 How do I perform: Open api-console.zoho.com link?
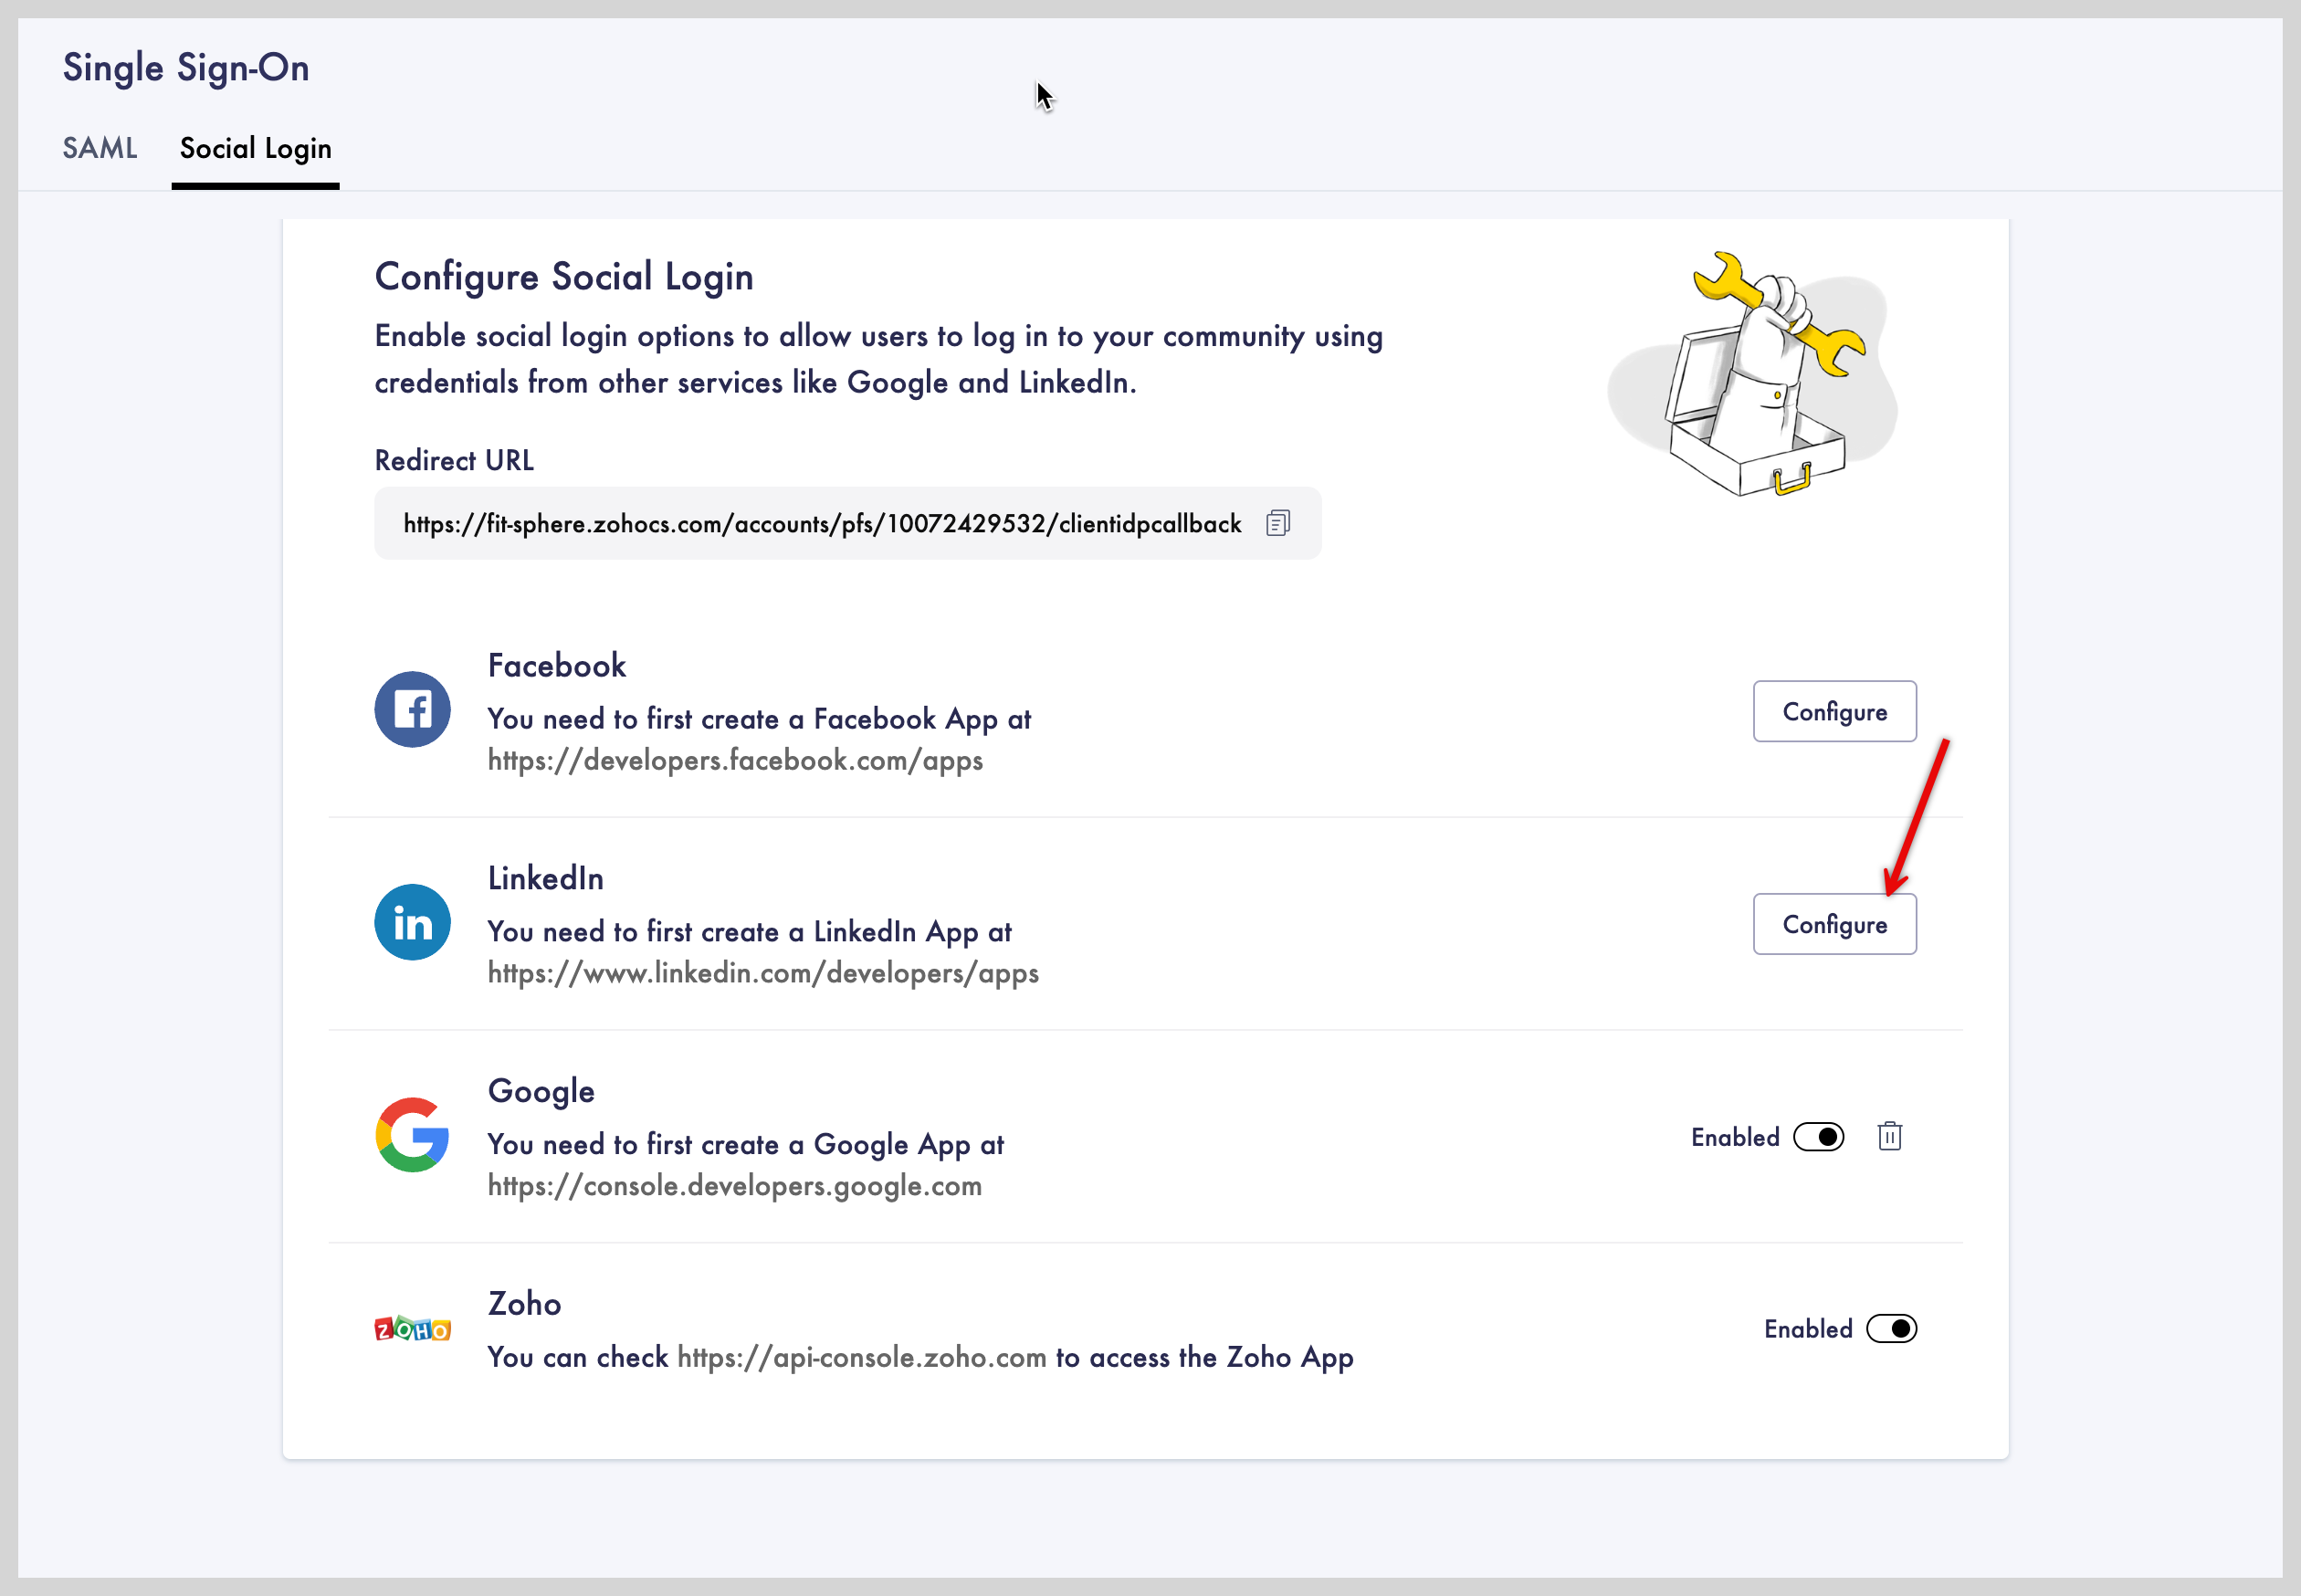coord(861,1357)
